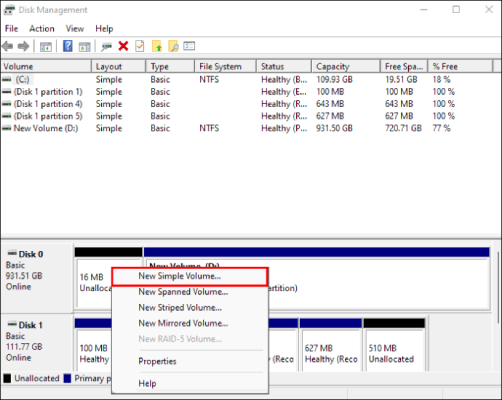This screenshot has width=502, height=400.
Task: Open the Action menu
Action: 42,29
